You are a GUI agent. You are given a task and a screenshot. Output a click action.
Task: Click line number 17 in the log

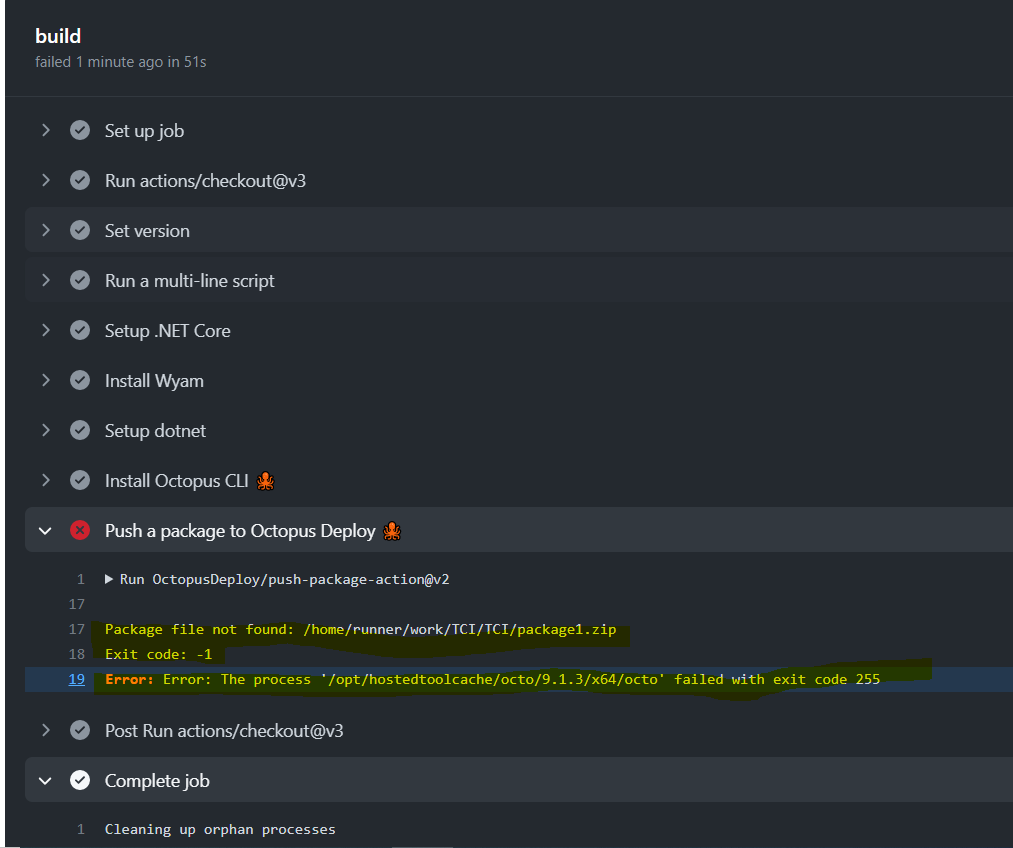[77, 628]
